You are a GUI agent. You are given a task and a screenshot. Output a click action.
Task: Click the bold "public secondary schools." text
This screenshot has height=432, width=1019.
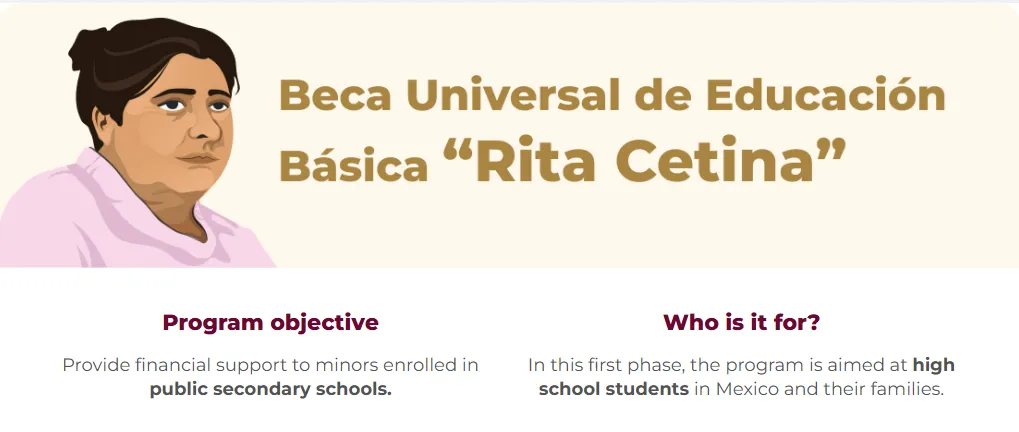click(271, 390)
